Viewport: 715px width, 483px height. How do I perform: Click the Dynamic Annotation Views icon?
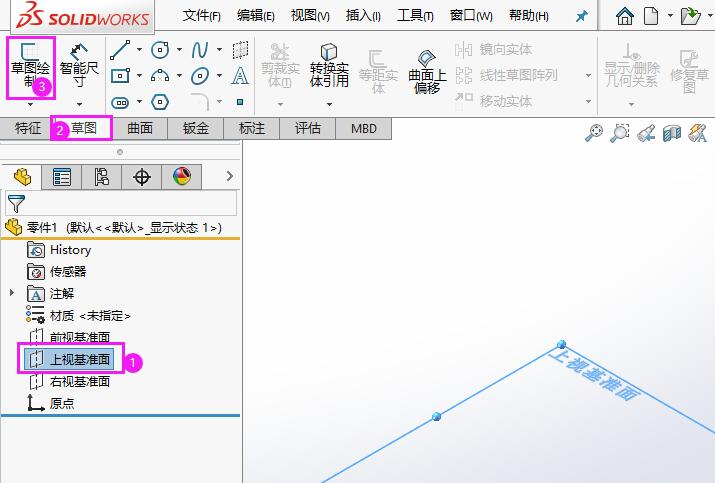[698, 133]
